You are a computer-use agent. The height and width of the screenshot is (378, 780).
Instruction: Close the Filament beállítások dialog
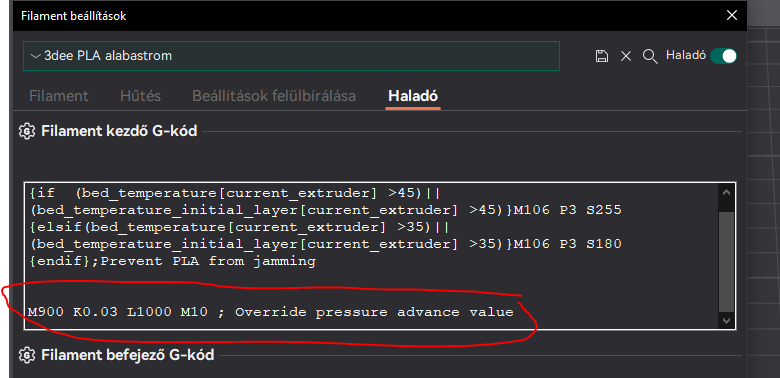[x=731, y=15]
